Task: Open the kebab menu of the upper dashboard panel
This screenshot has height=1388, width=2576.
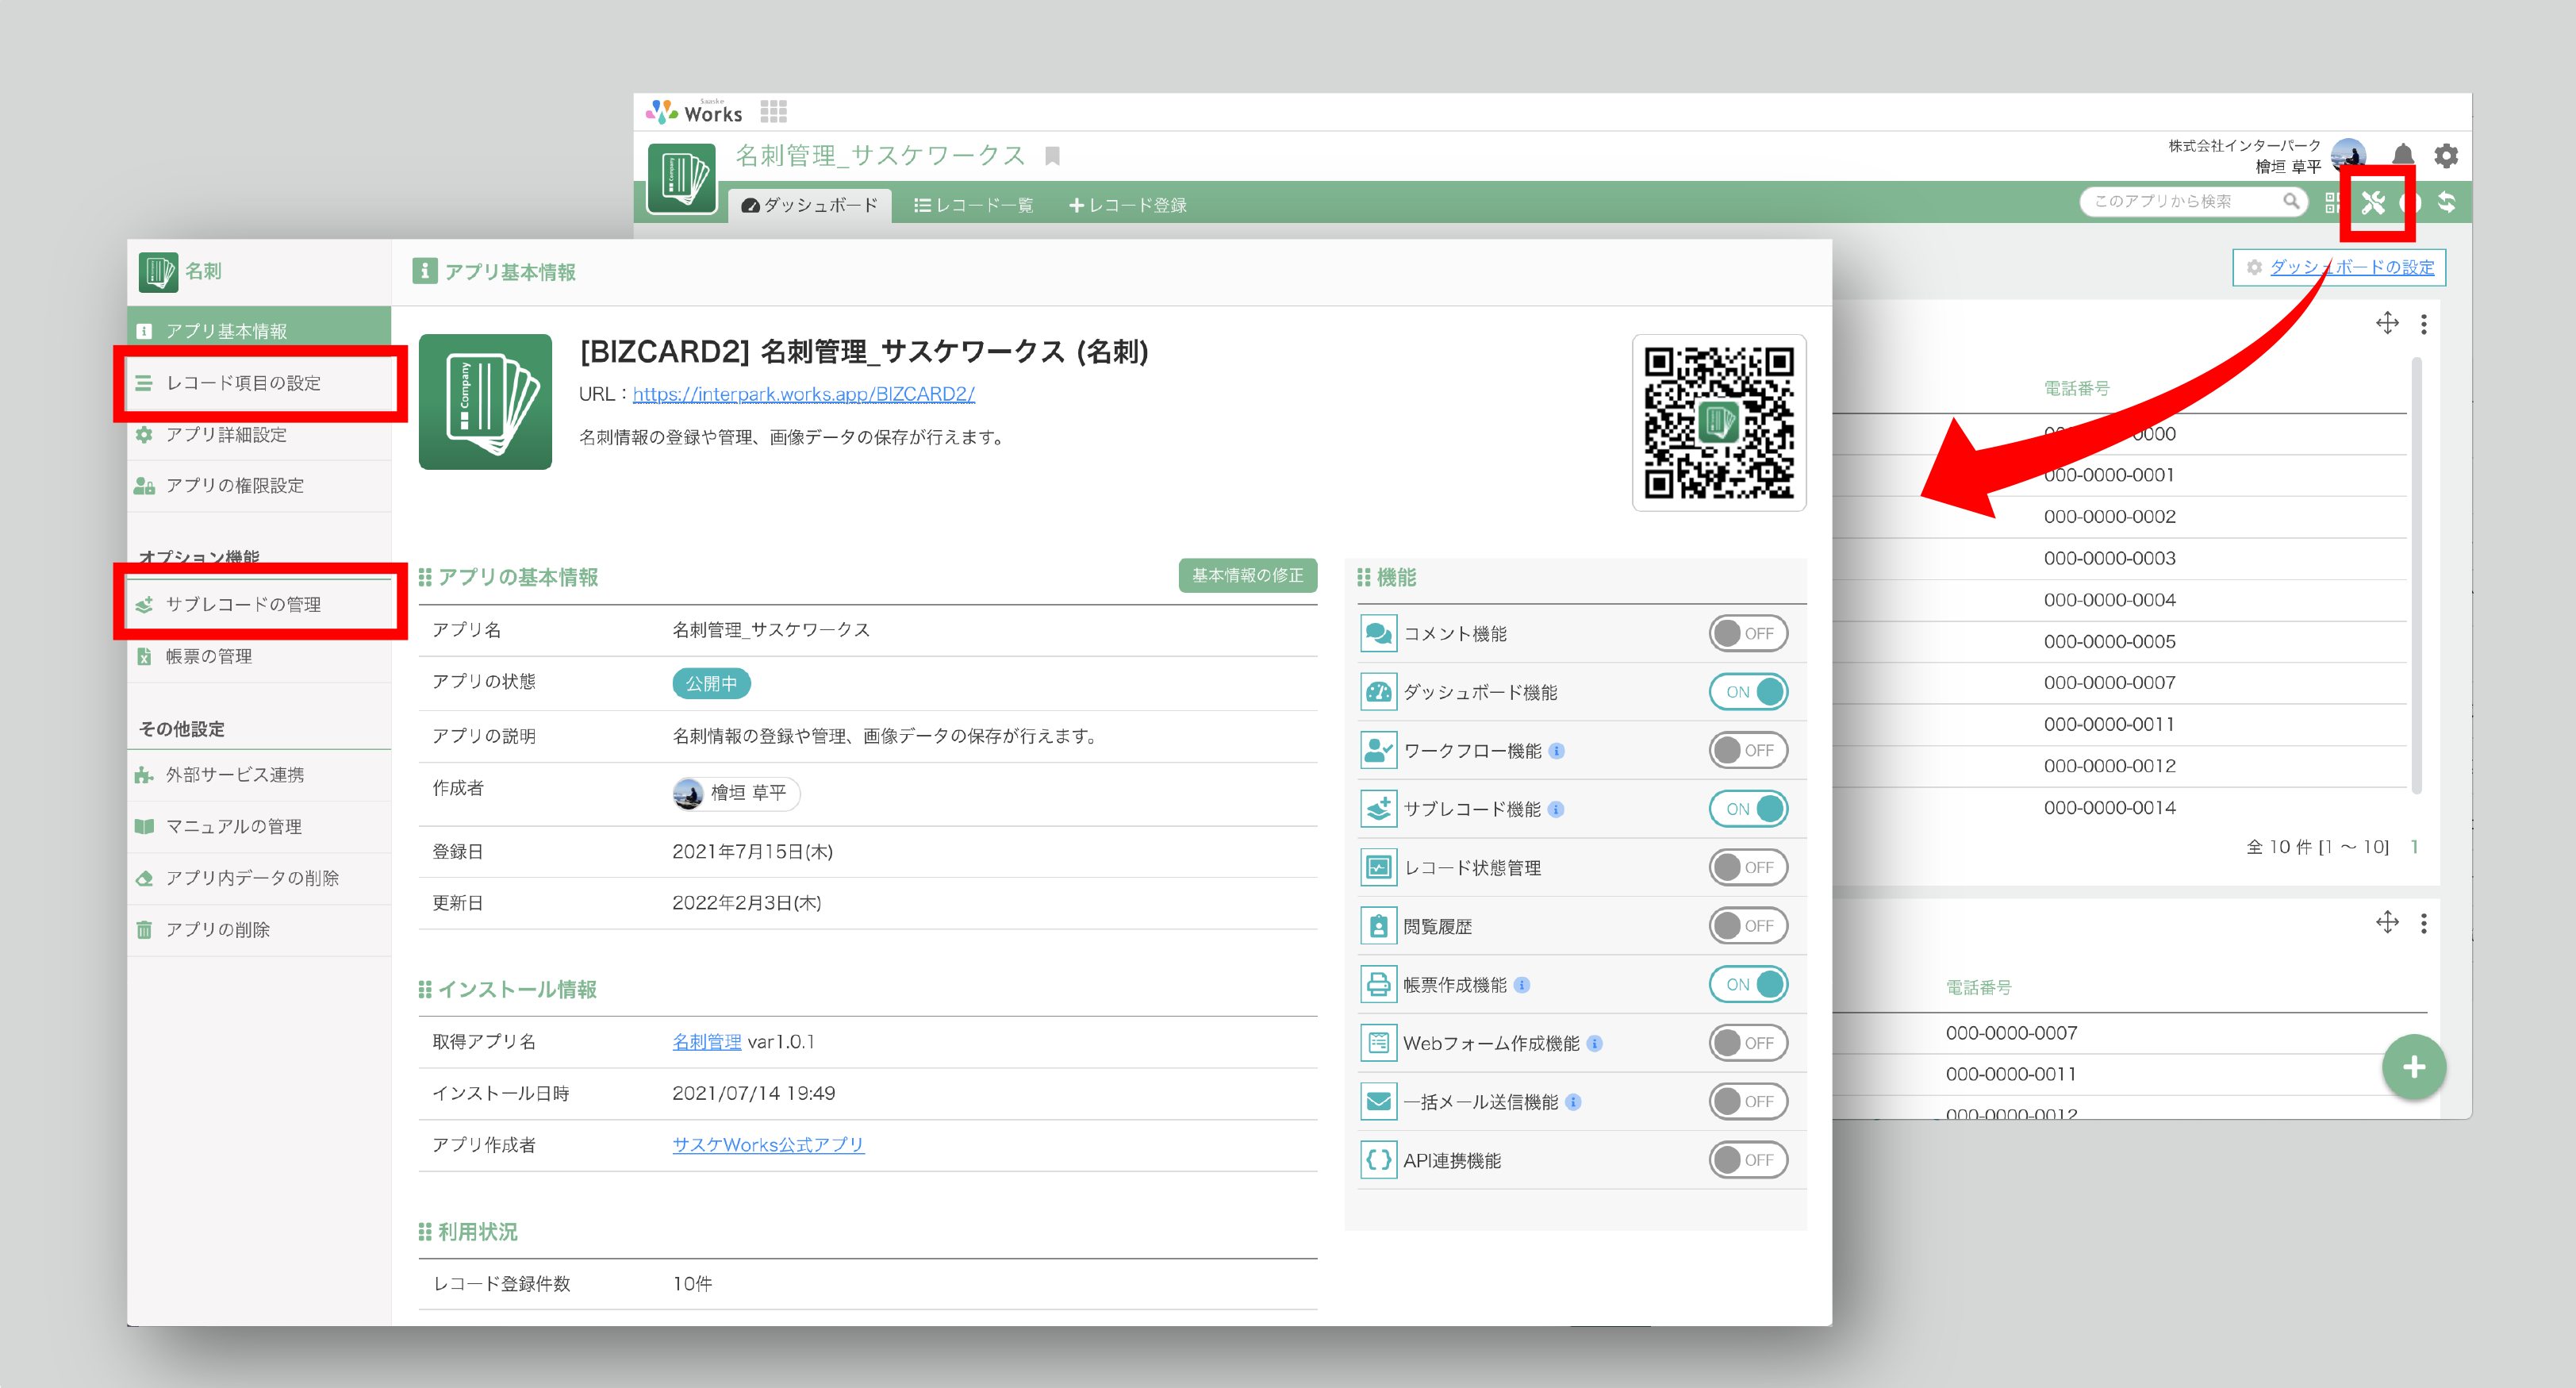Action: pos(2423,324)
